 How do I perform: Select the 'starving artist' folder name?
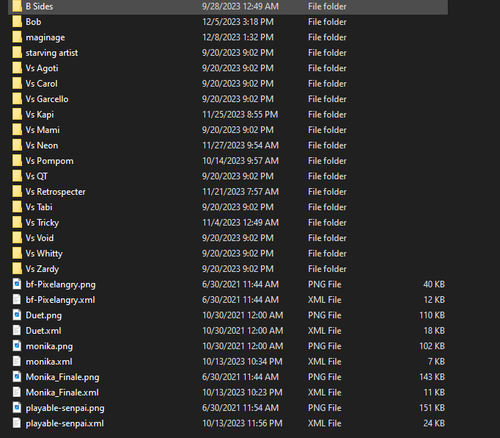(52, 53)
